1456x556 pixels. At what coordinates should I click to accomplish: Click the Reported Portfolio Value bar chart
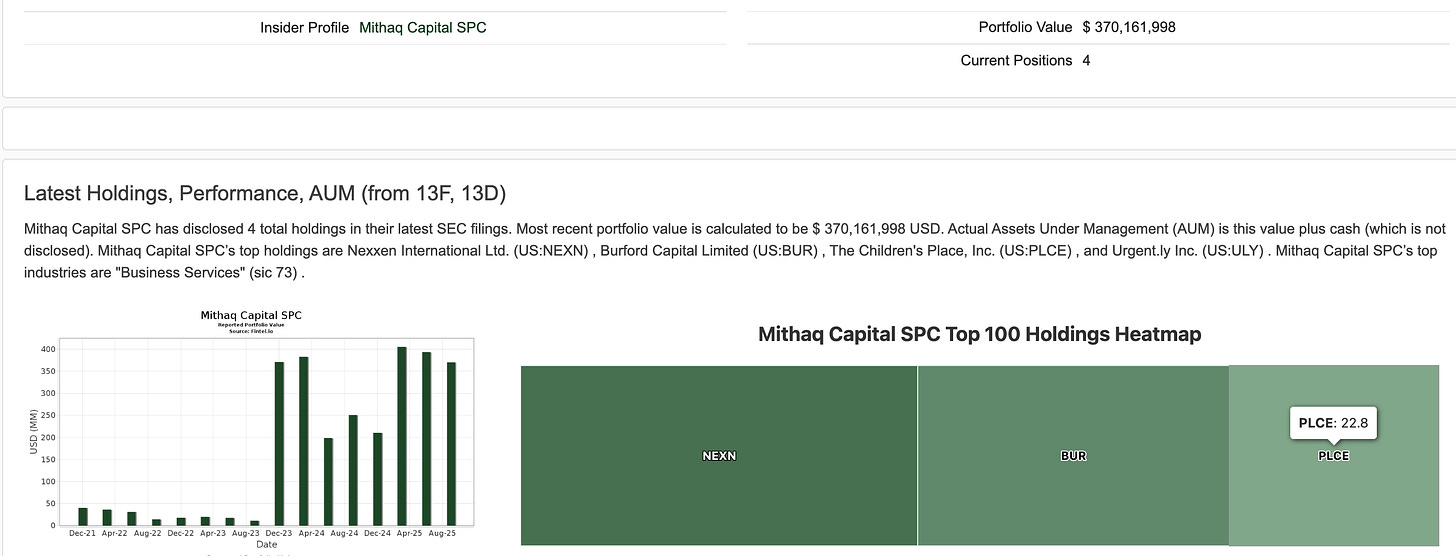pyautogui.click(x=252, y=430)
